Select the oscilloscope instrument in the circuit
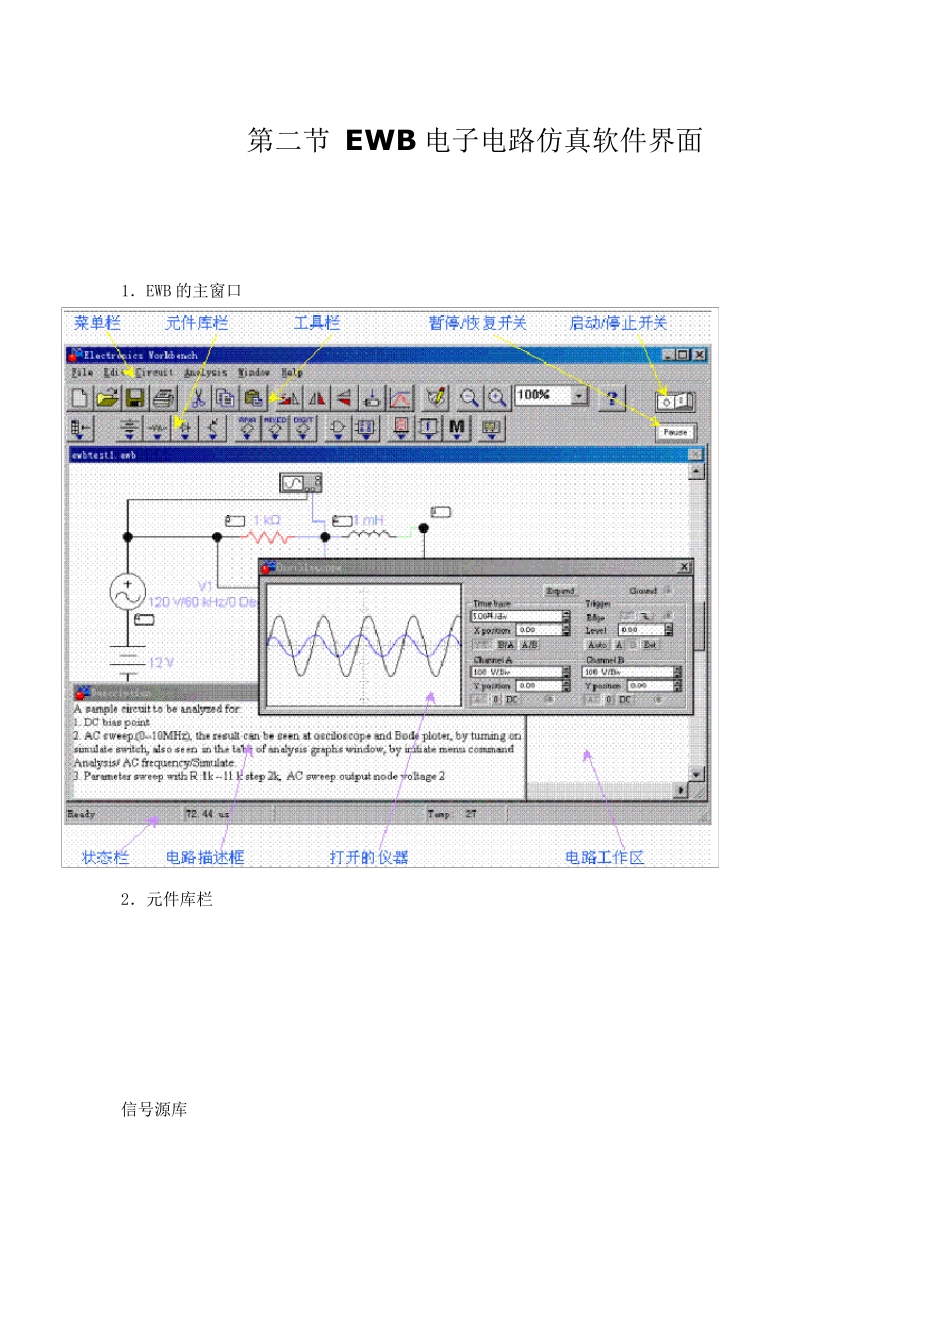This screenshot has width=950, height=1344. pyautogui.click(x=299, y=484)
